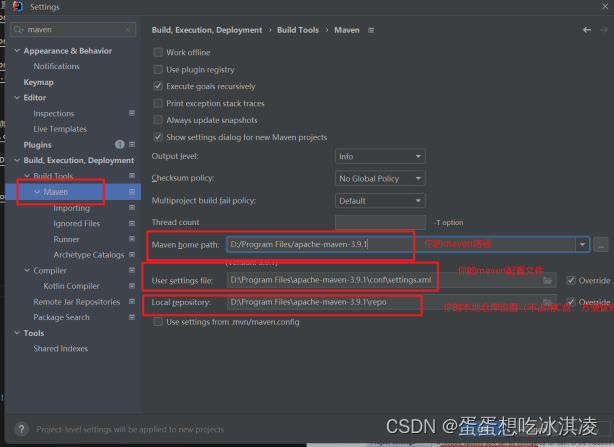The height and width of the screenshot is (447, 614).
Task: Click in the User settings file field
Action: 391,280
